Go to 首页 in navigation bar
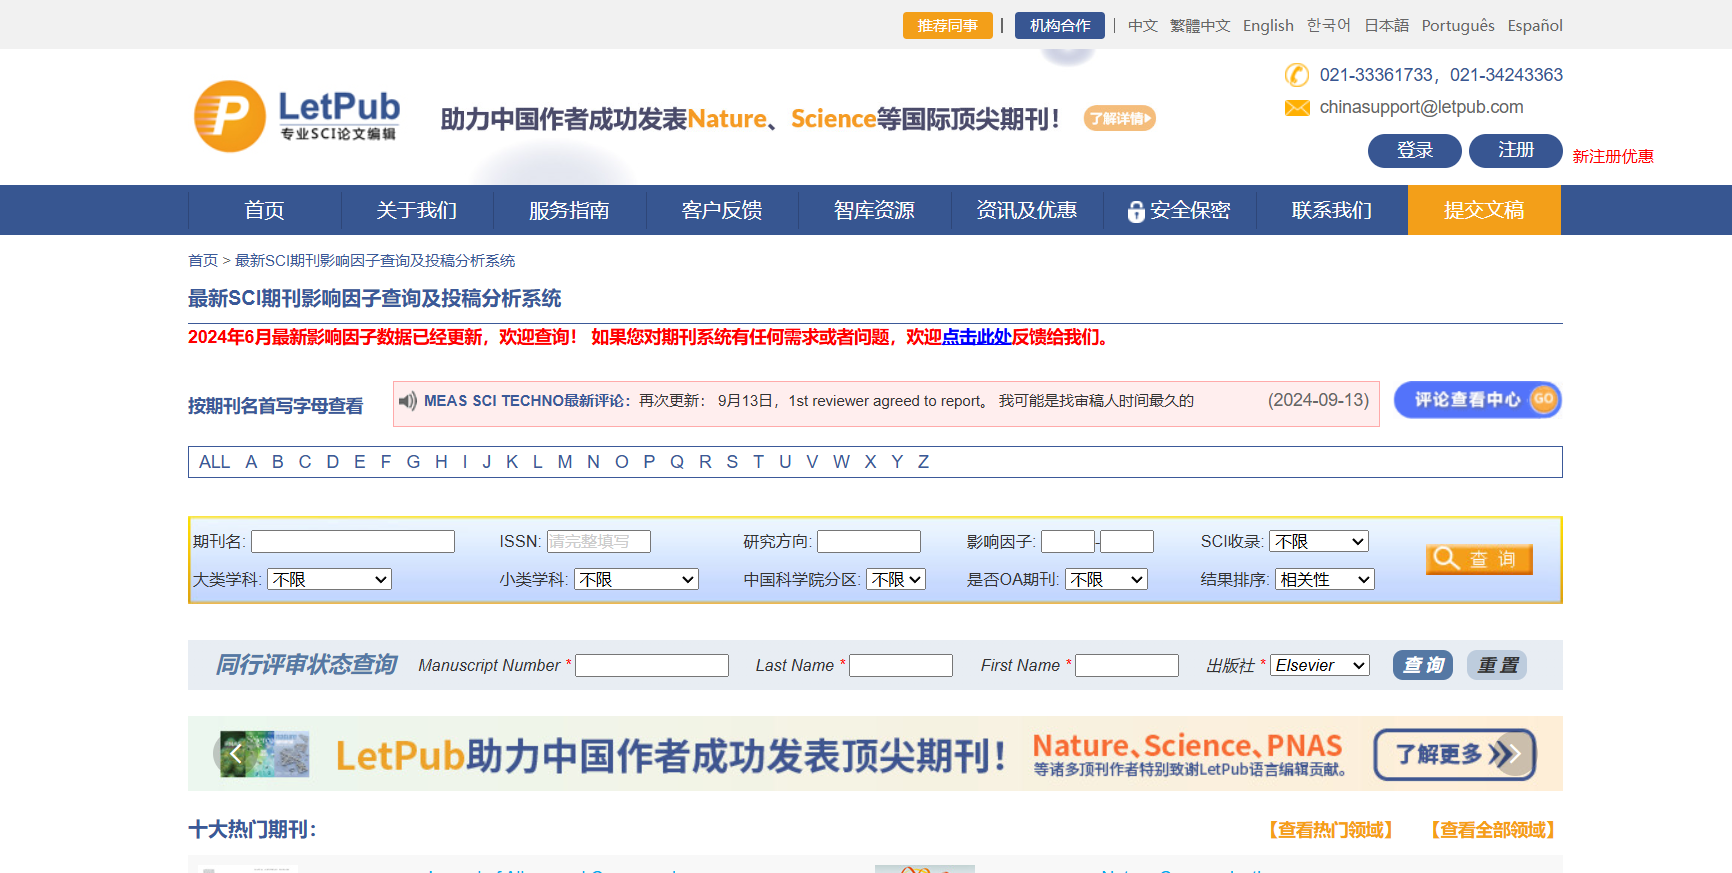Image resolution: width=1732 pixels, height=873 pixels. click(x=265, y=210)
